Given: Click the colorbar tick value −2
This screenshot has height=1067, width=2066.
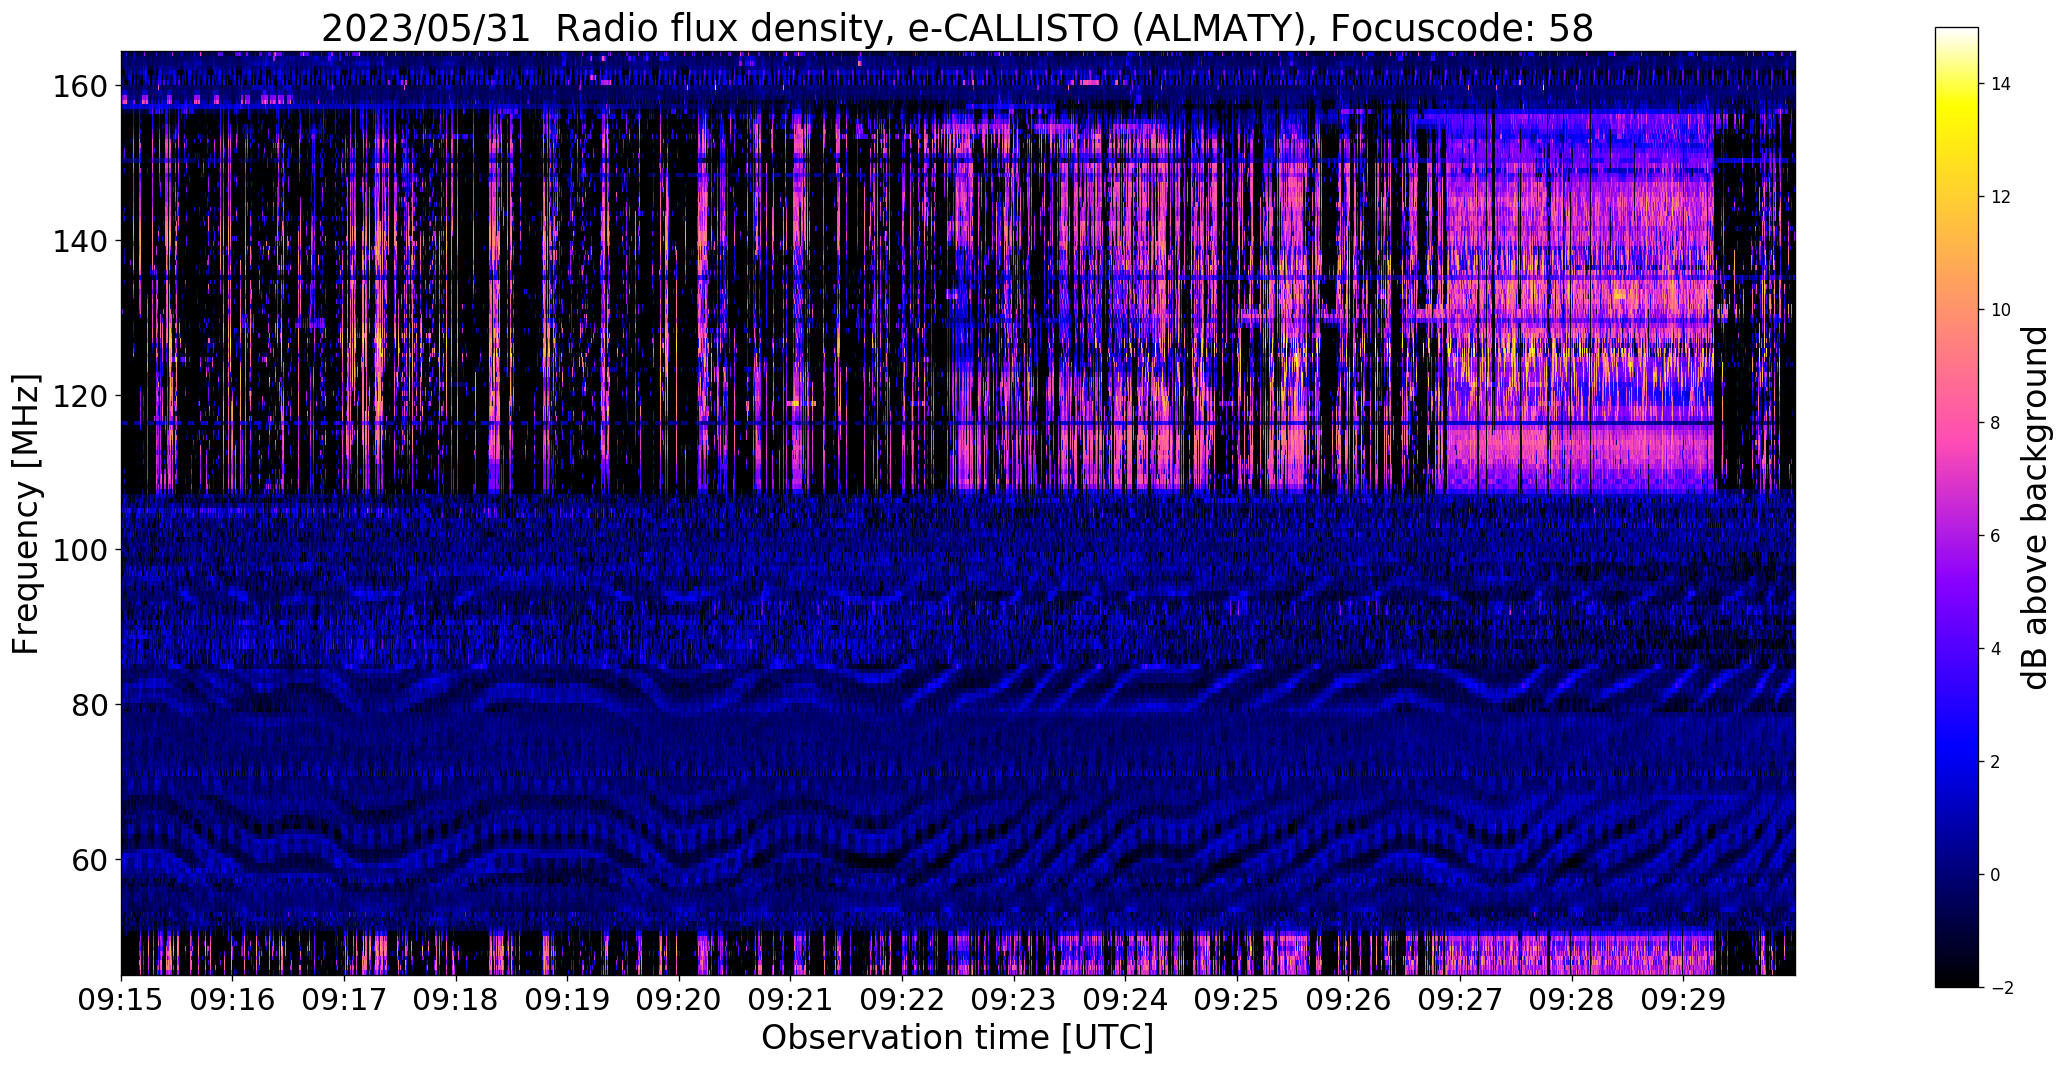Looking at the screenshot, I should (2002, 988).
